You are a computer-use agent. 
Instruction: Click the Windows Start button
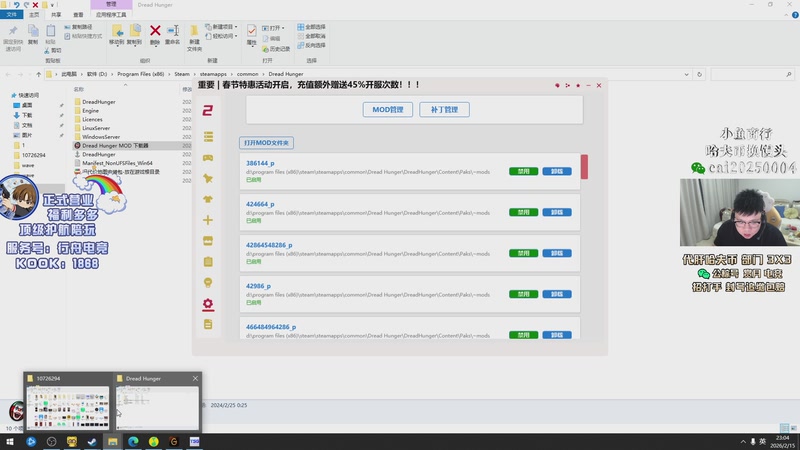click(x=10, y=442)
